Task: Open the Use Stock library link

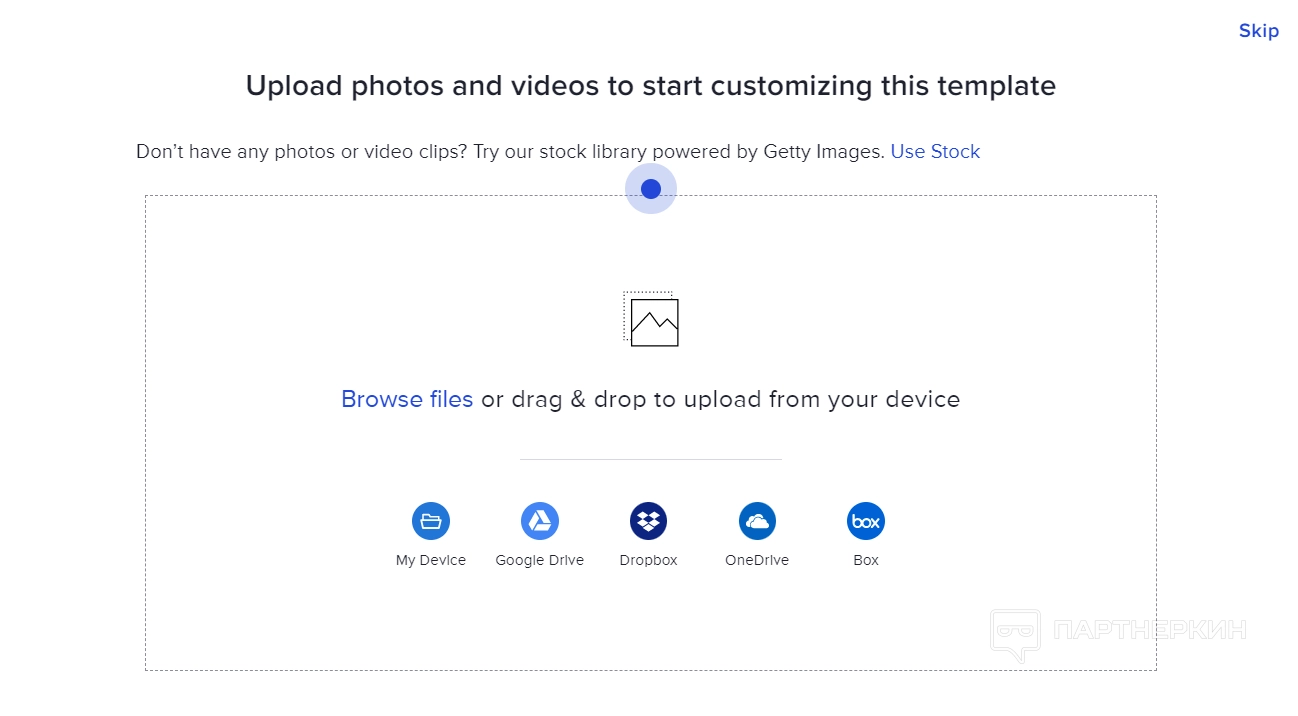Action: (x=935, y=152)
